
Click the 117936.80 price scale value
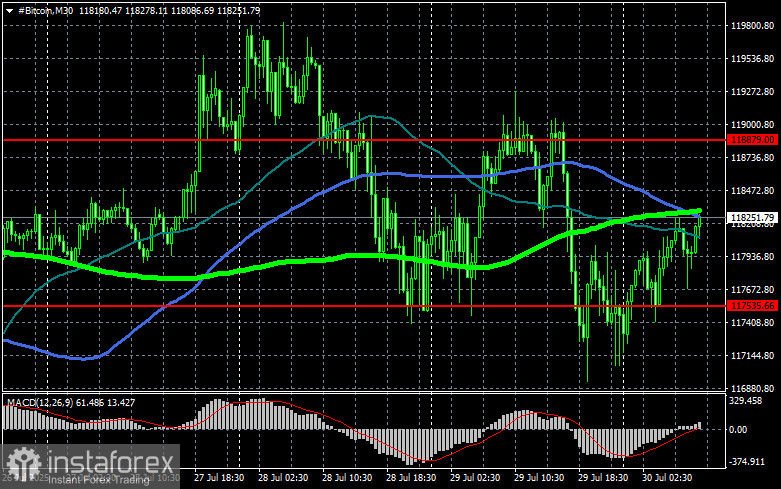[752, 256]
